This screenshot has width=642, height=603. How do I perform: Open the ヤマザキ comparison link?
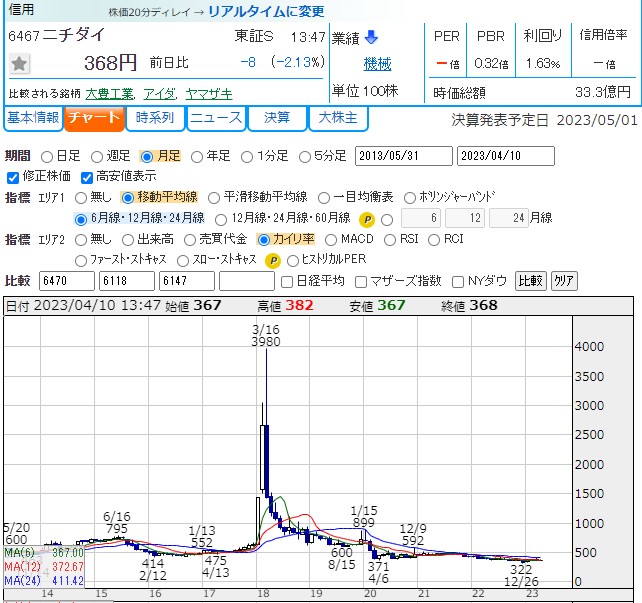tap(209, 94)
